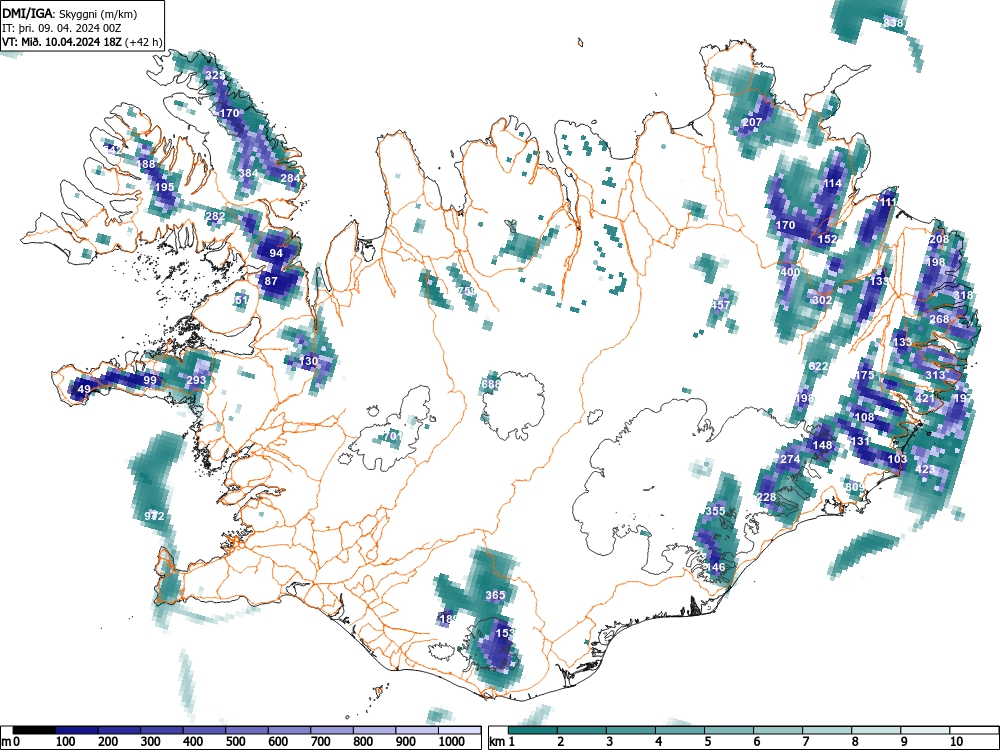Select the map value 99
The height and width of the screenshot is (750, 1000).
point(150,380)
